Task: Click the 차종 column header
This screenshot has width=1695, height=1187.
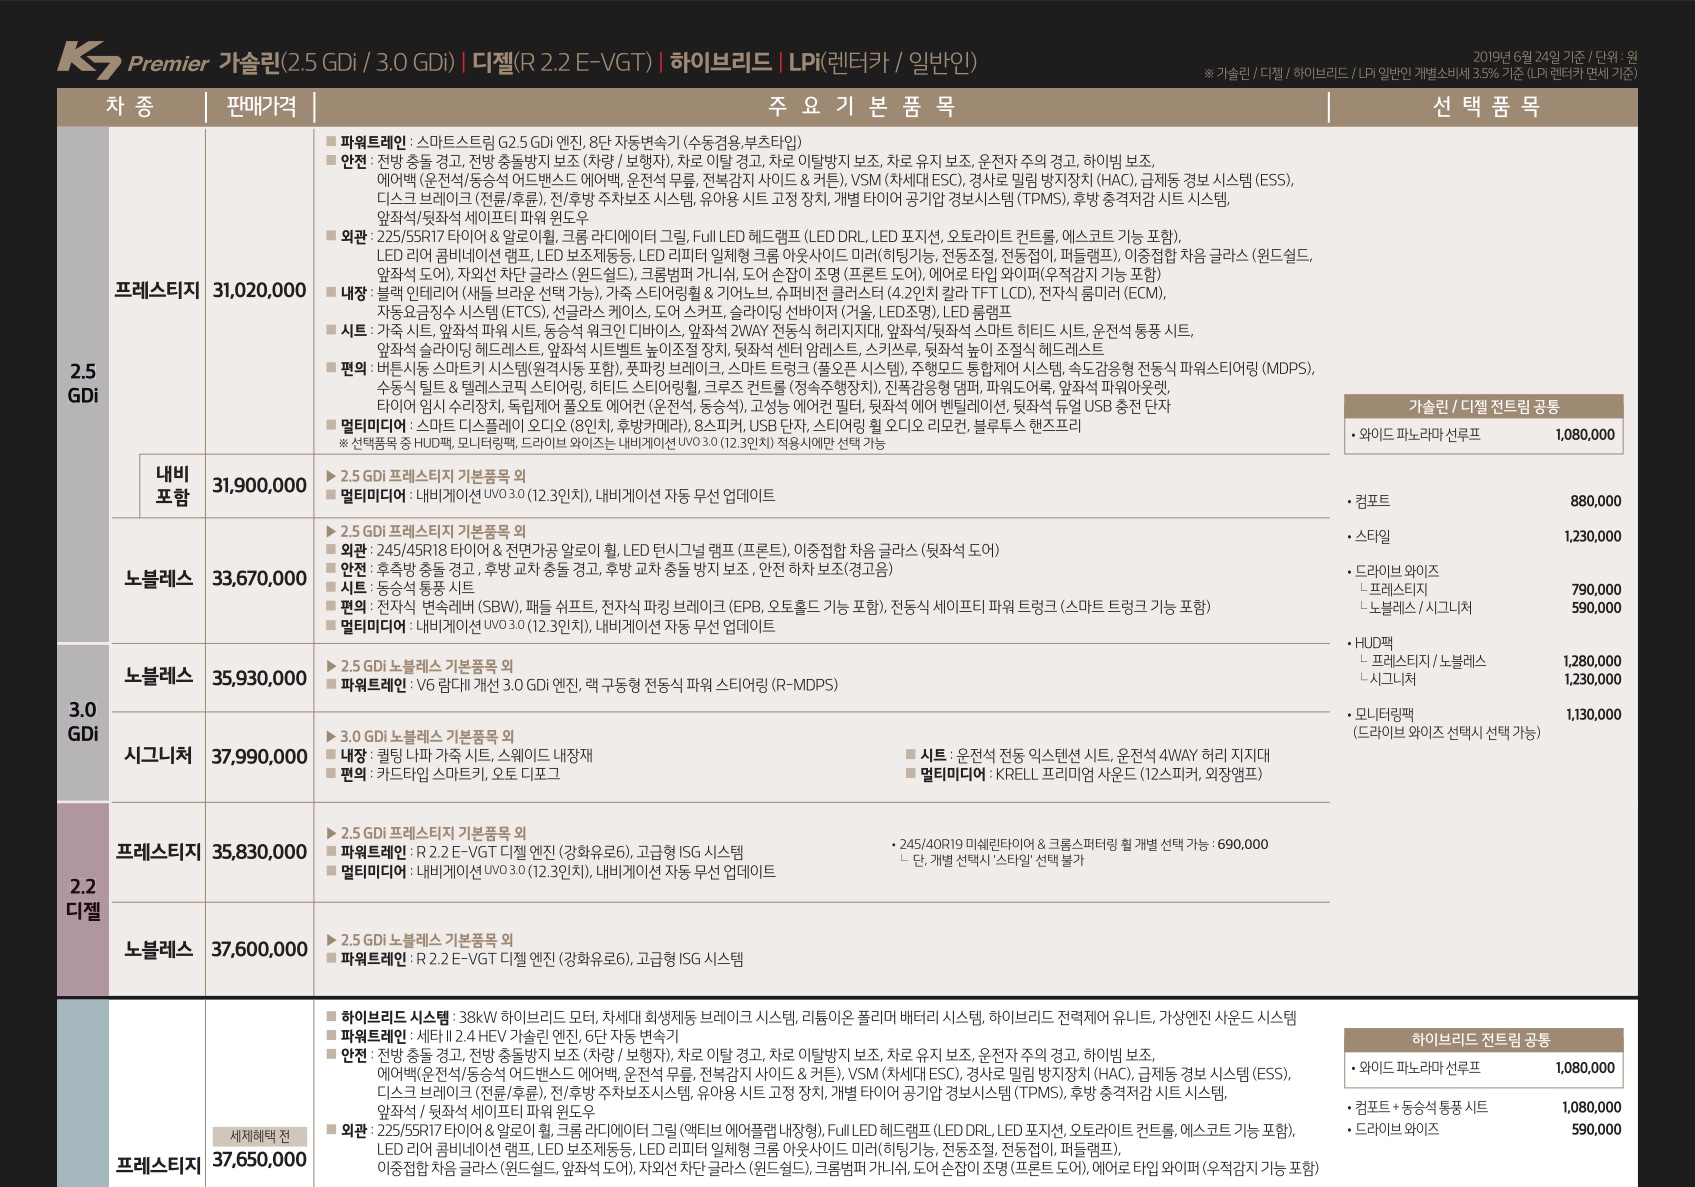Action: click(x=130, y=106)
